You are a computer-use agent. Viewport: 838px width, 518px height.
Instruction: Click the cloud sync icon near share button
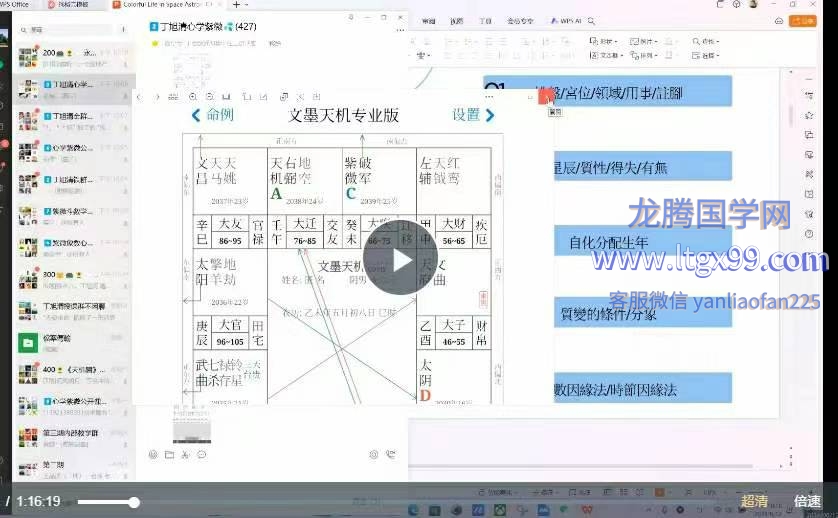pos(779,21)
